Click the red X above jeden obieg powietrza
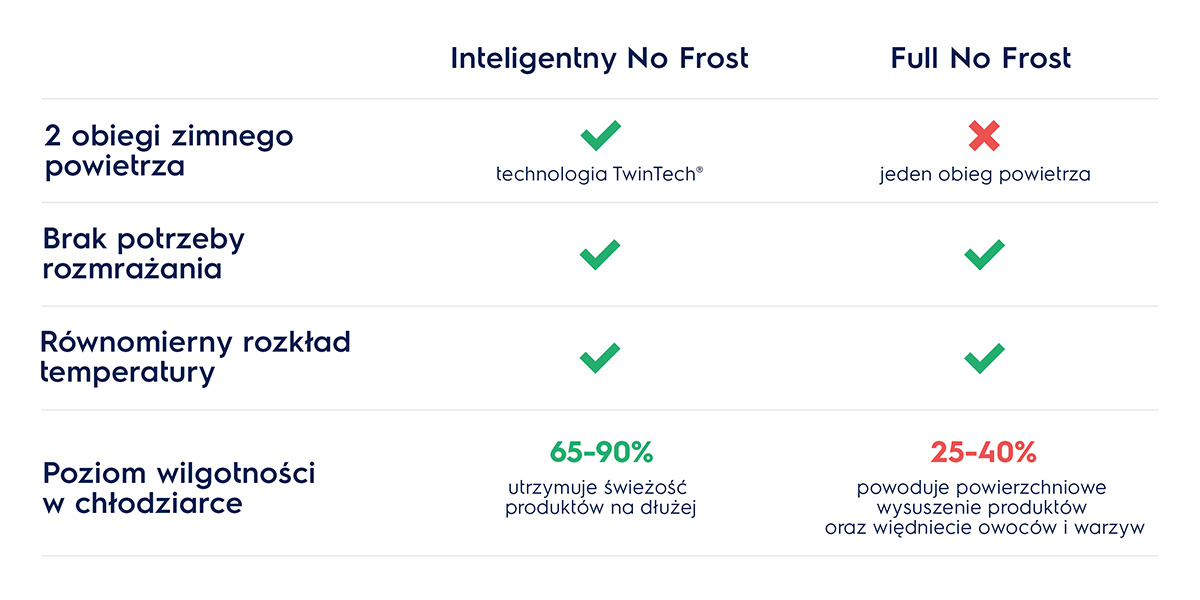1200x600 pixels. [x=984, y=136]
